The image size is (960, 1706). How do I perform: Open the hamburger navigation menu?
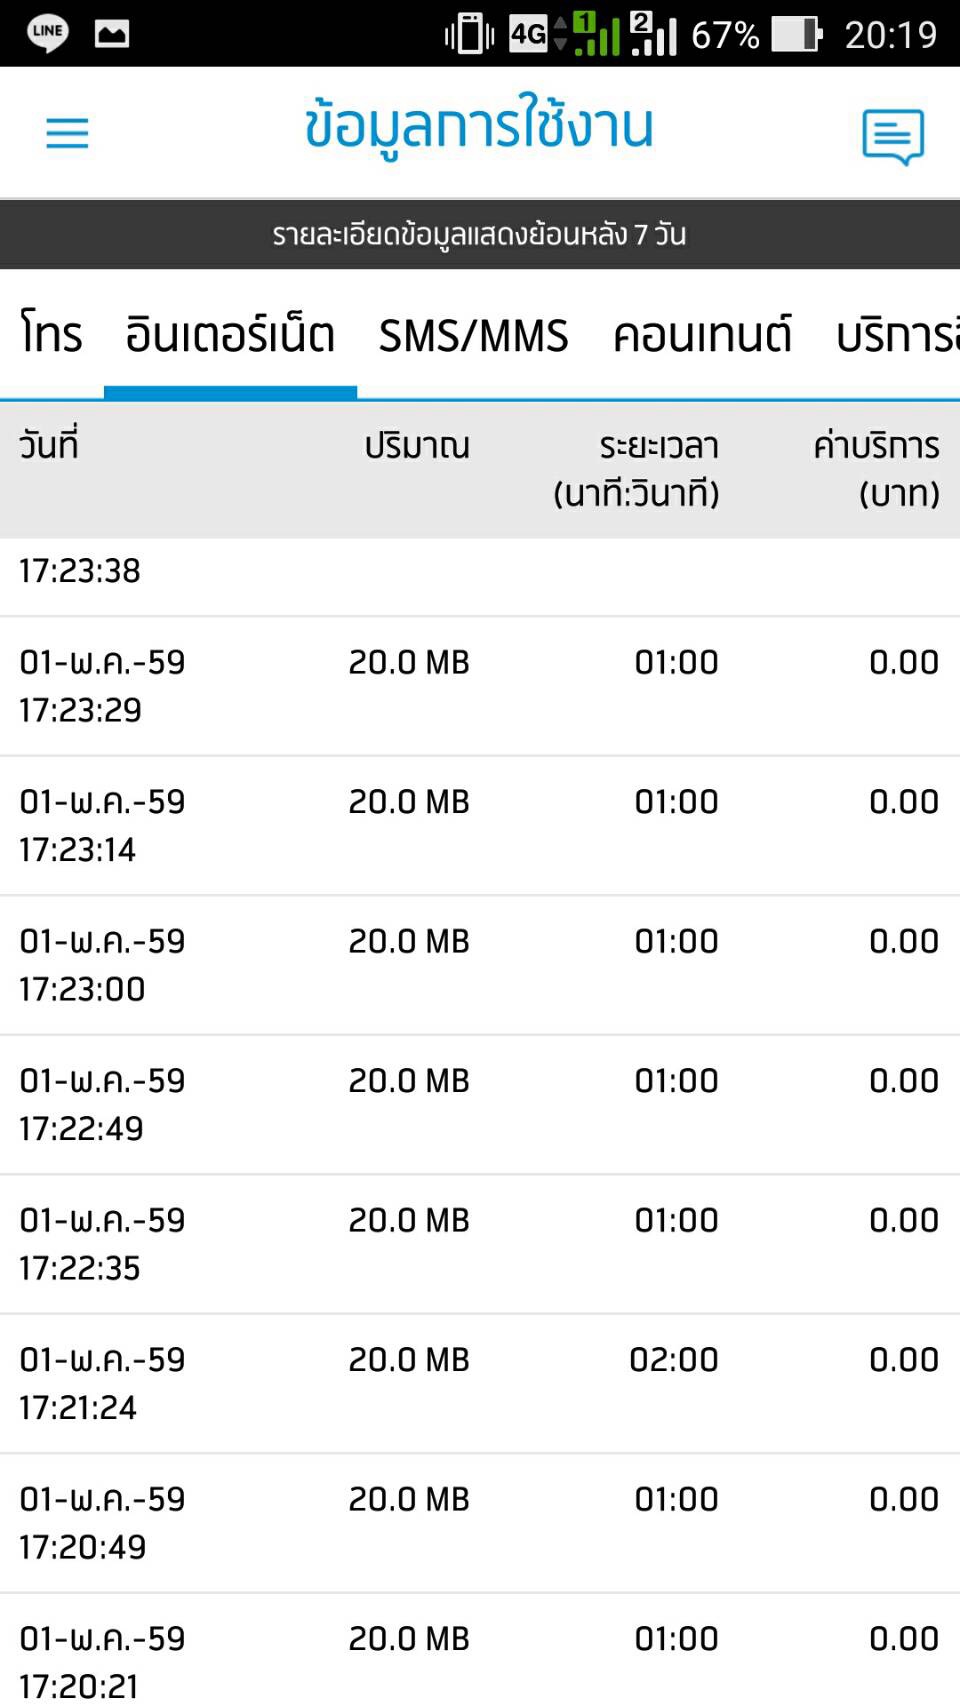click(x=67, y=133)
